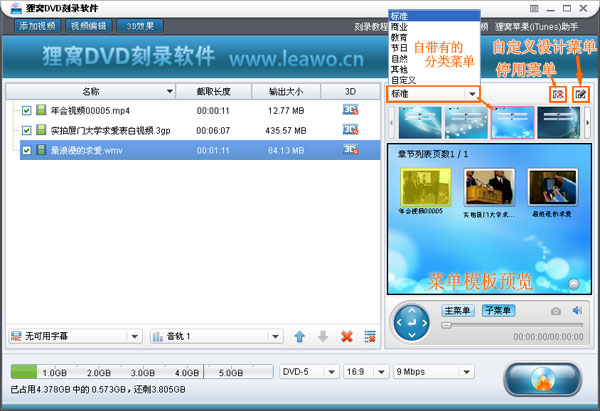Click size 435.57 MB cell
Screen dimensions: 600x411
[285, 130]
